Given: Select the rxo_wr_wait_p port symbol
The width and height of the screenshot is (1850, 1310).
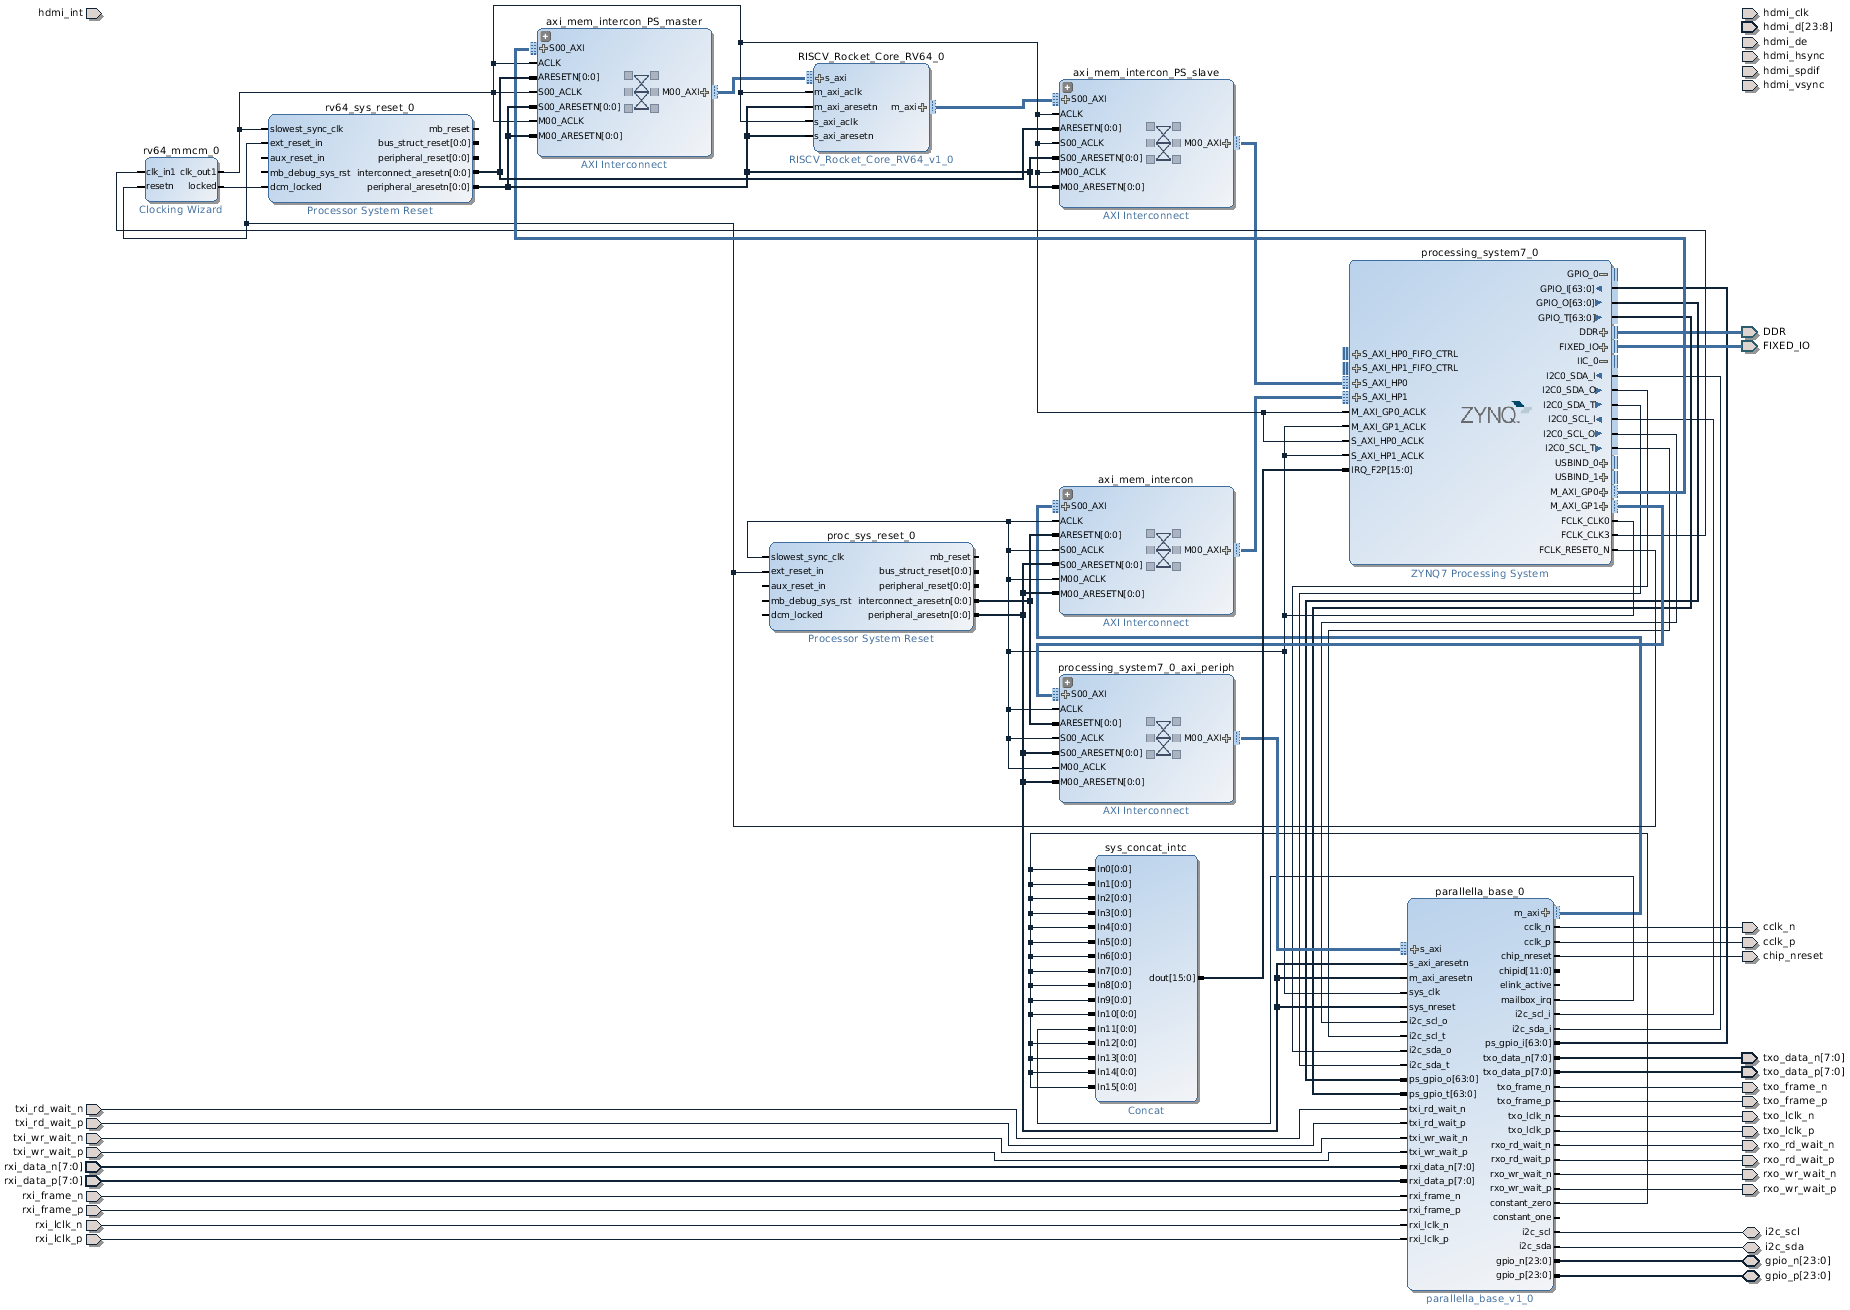Looking at the screenshot, I should click(1749, 1190).
